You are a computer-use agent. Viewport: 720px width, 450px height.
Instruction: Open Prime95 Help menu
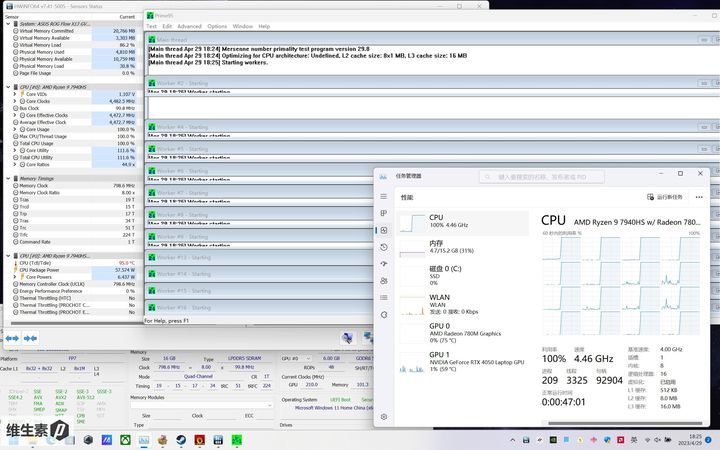tap(264, 26)
